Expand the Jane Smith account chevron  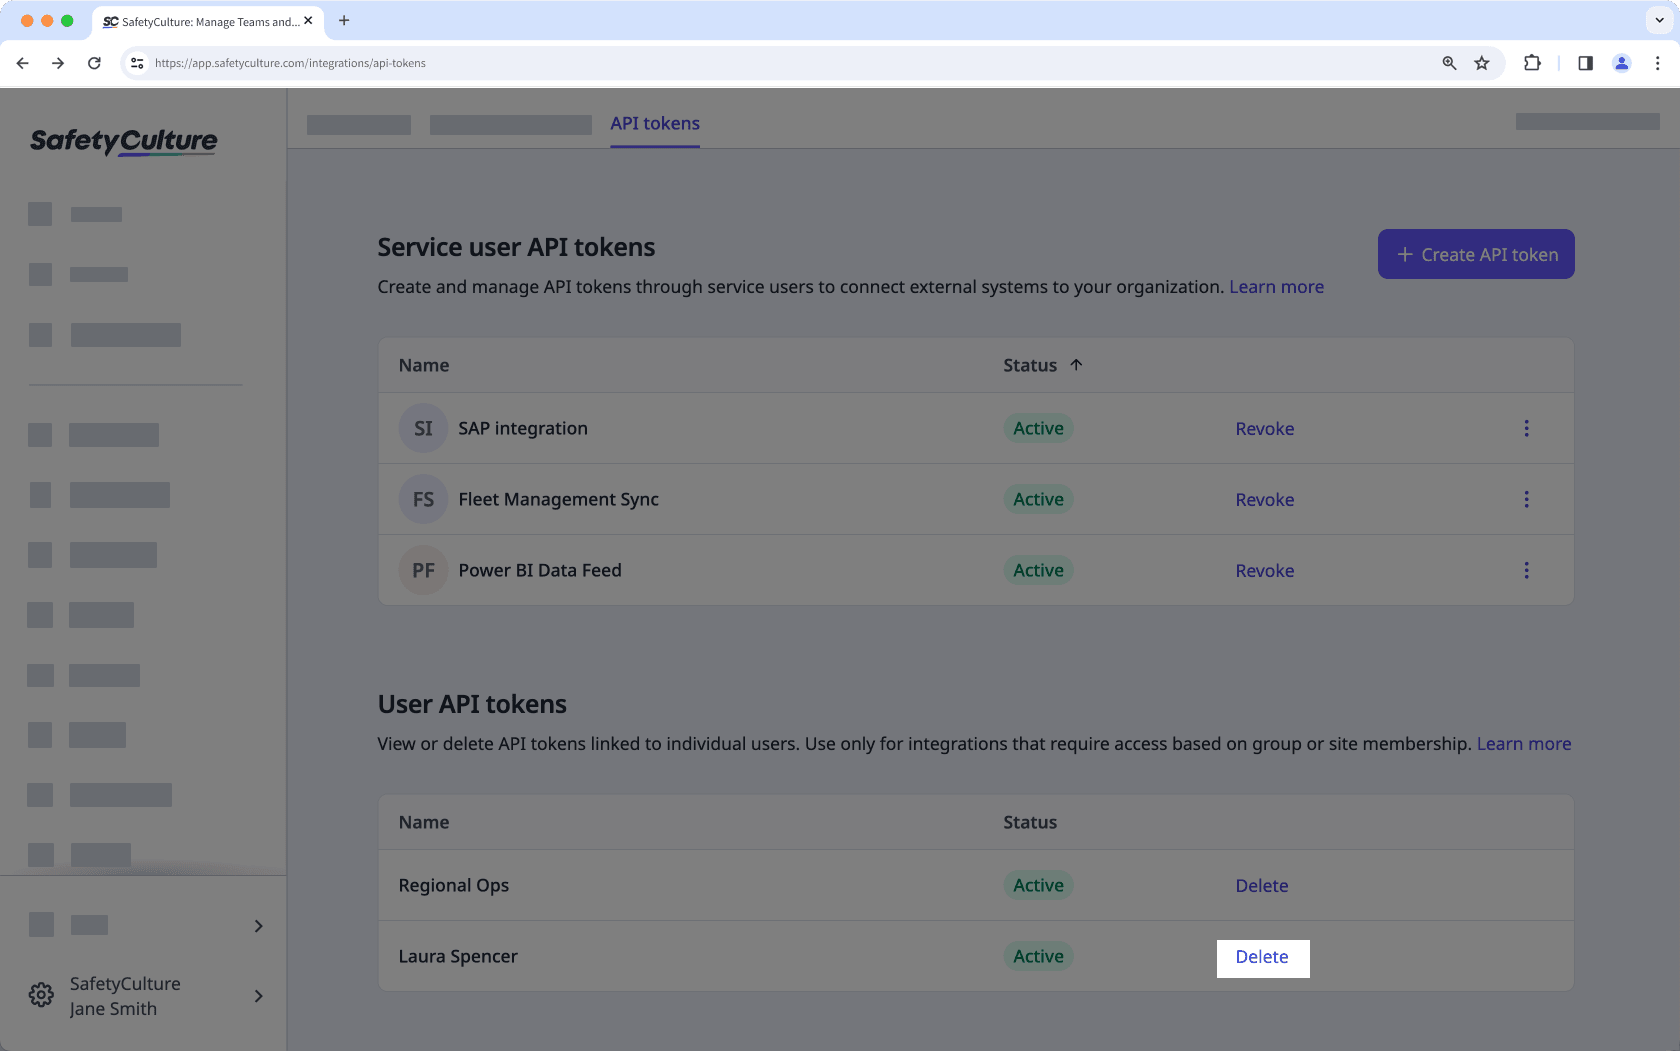pyautogui.click(x=258, y=996)
